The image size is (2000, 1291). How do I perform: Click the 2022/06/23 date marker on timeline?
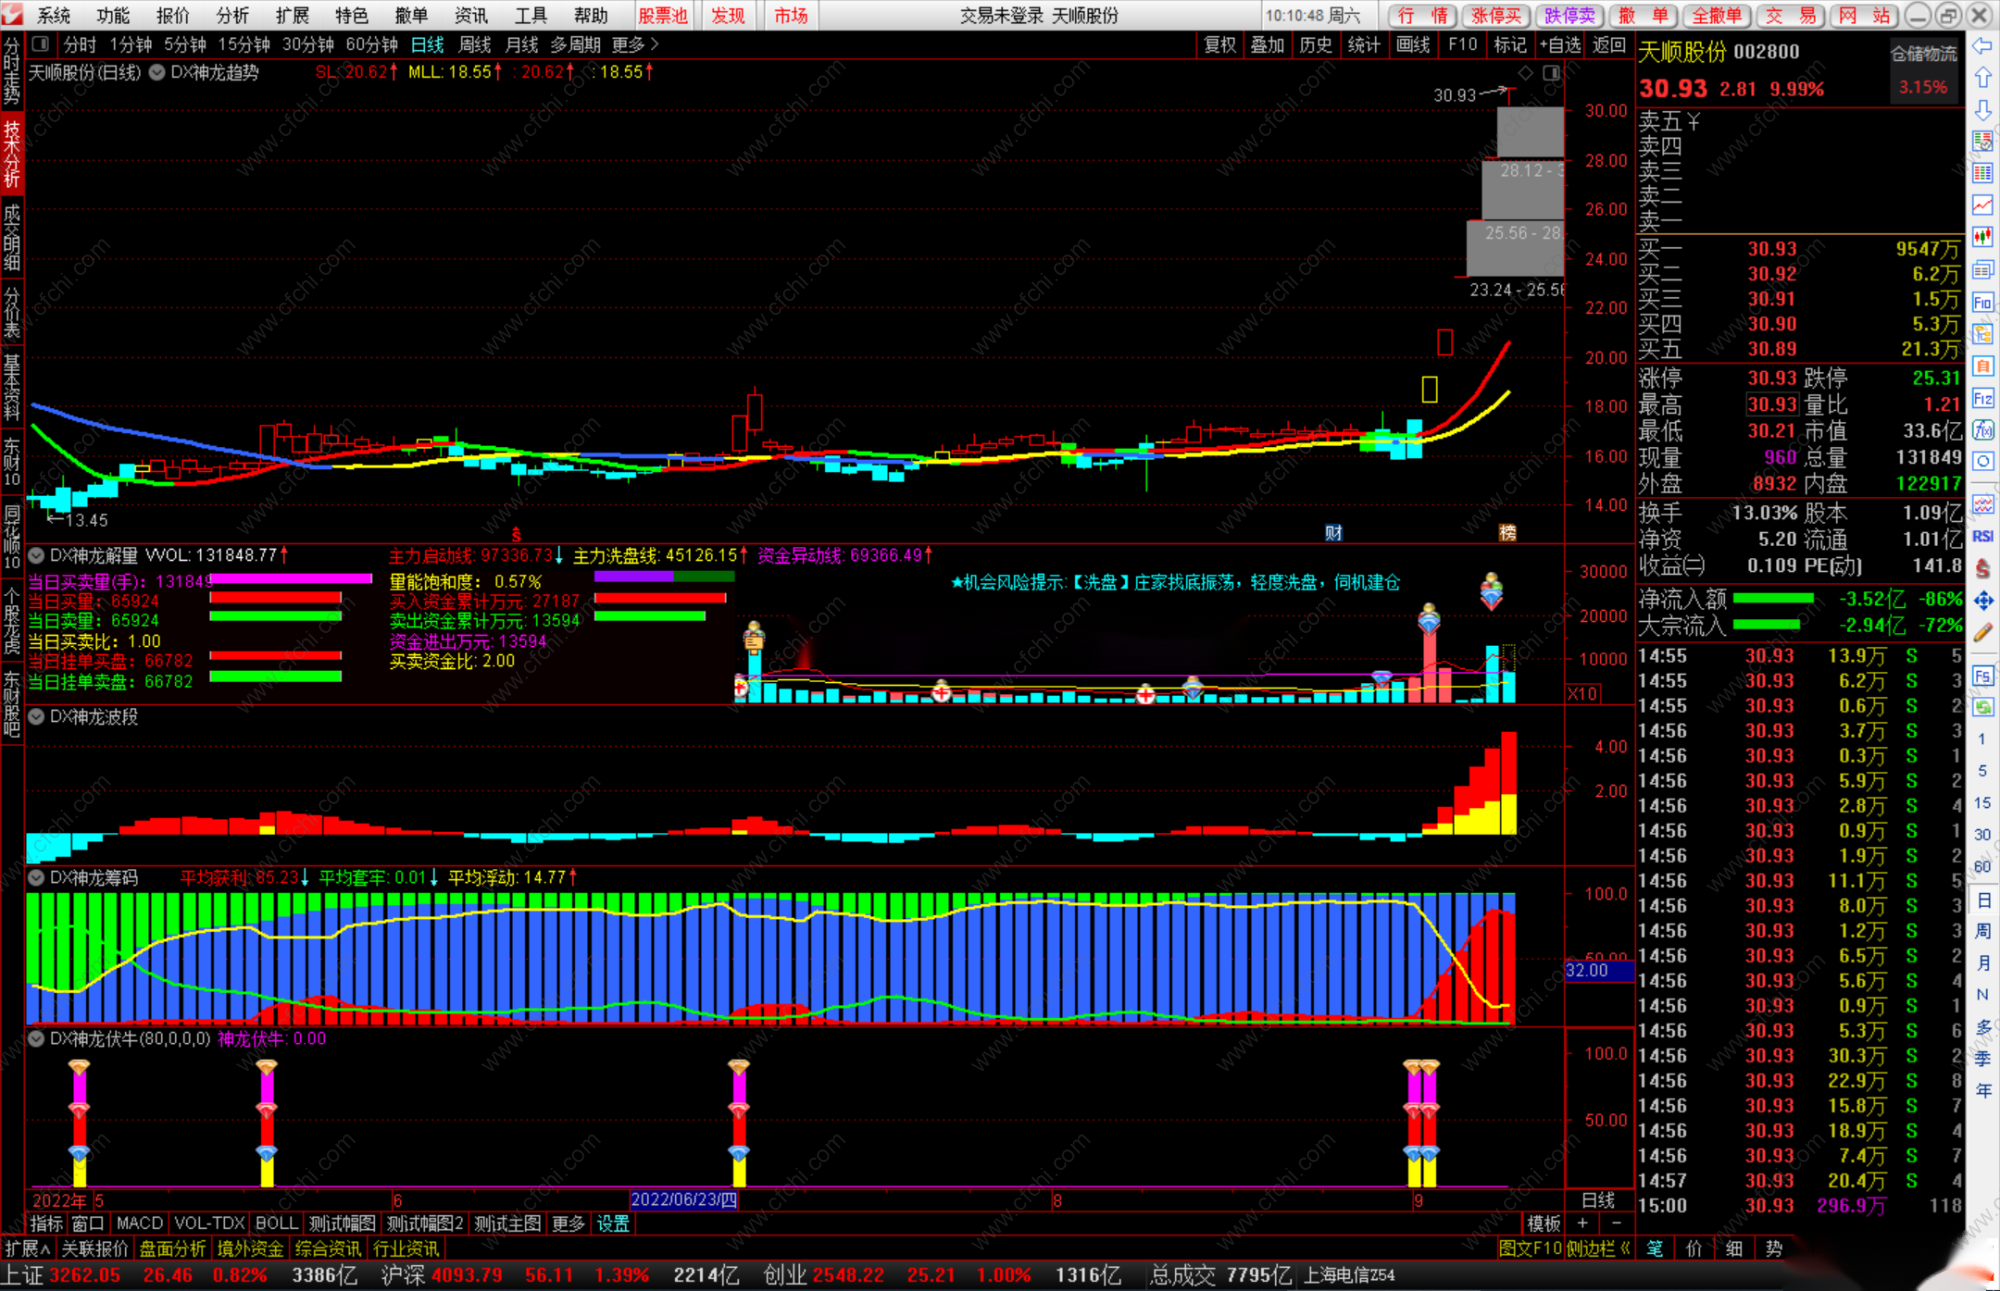point(684,1200)
